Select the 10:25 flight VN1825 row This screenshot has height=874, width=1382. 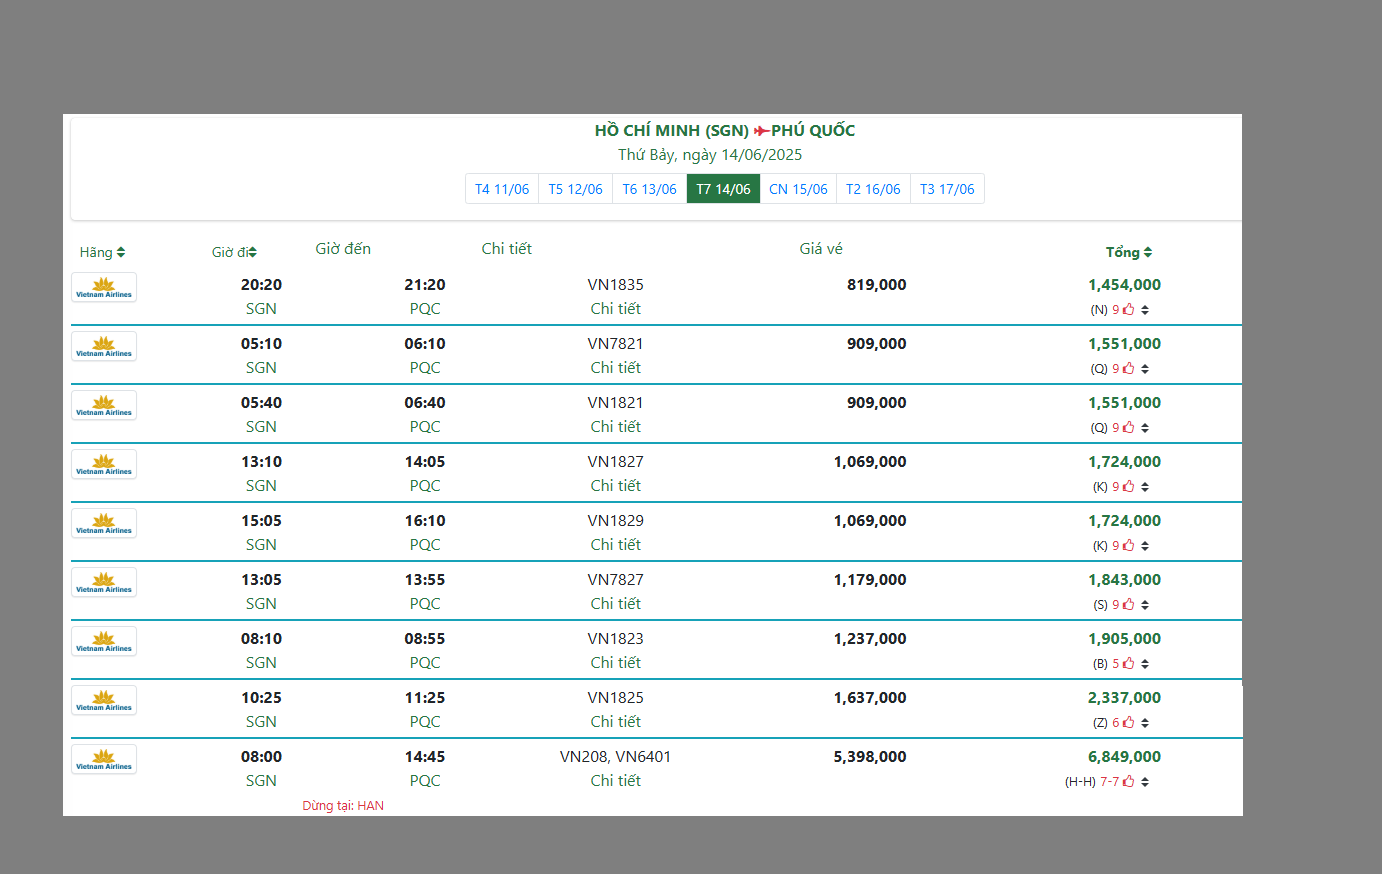[615, 698]
